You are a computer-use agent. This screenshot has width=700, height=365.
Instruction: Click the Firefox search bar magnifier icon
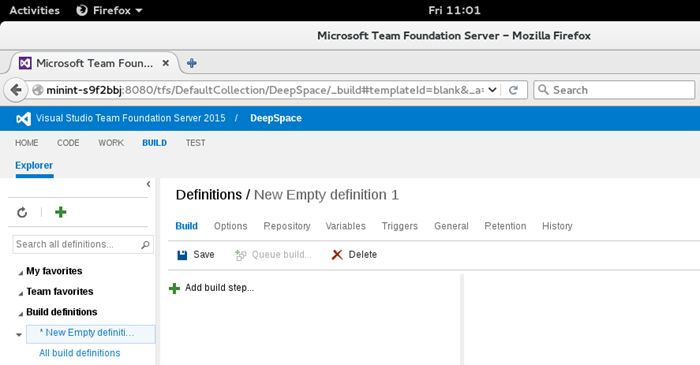[543, 90]
